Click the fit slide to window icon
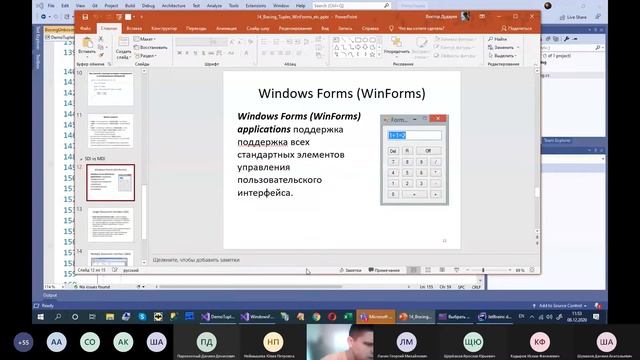The height and width of the screenshot is (360, 640). [532, 270]
